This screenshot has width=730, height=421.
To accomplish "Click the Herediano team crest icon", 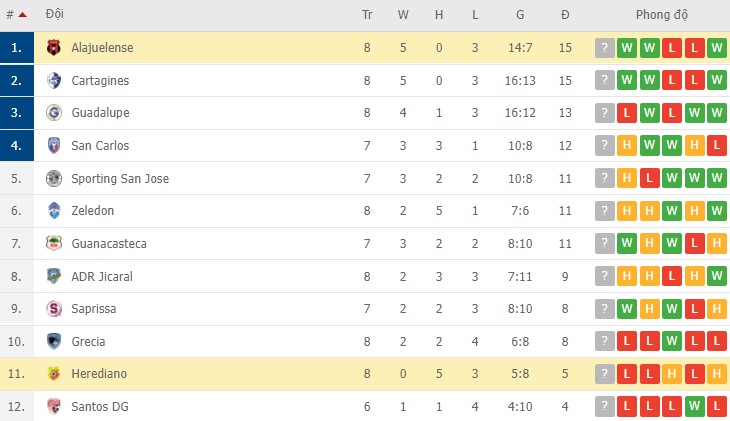I will (x=54, y=374).
